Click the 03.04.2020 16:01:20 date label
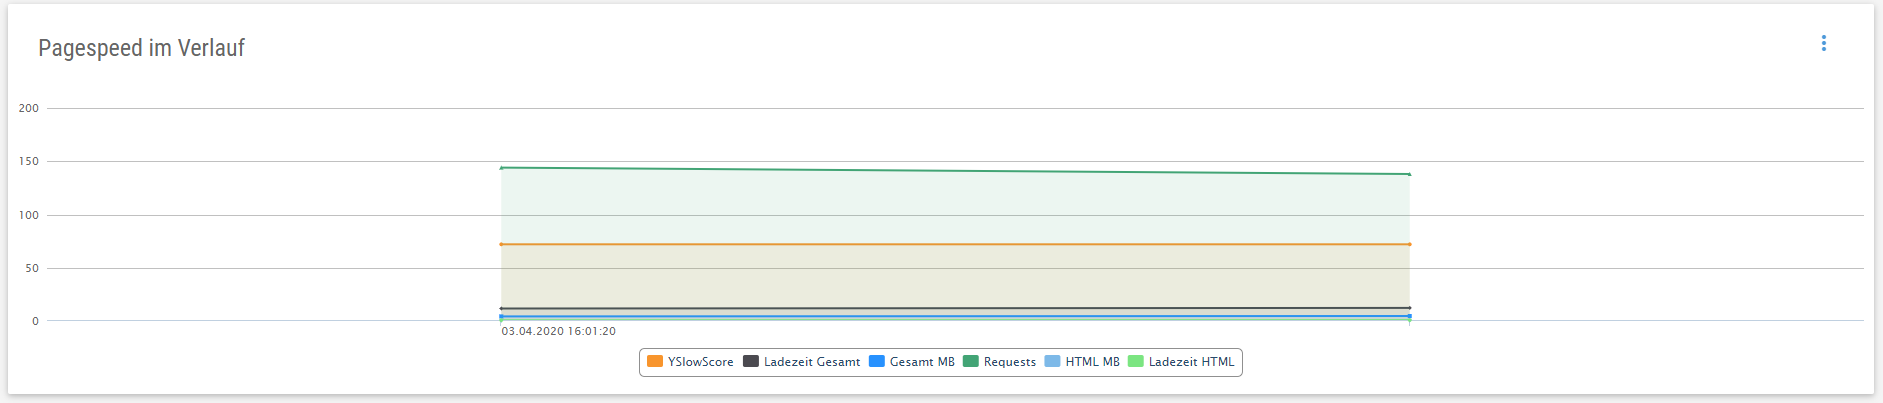 [559, 331]
